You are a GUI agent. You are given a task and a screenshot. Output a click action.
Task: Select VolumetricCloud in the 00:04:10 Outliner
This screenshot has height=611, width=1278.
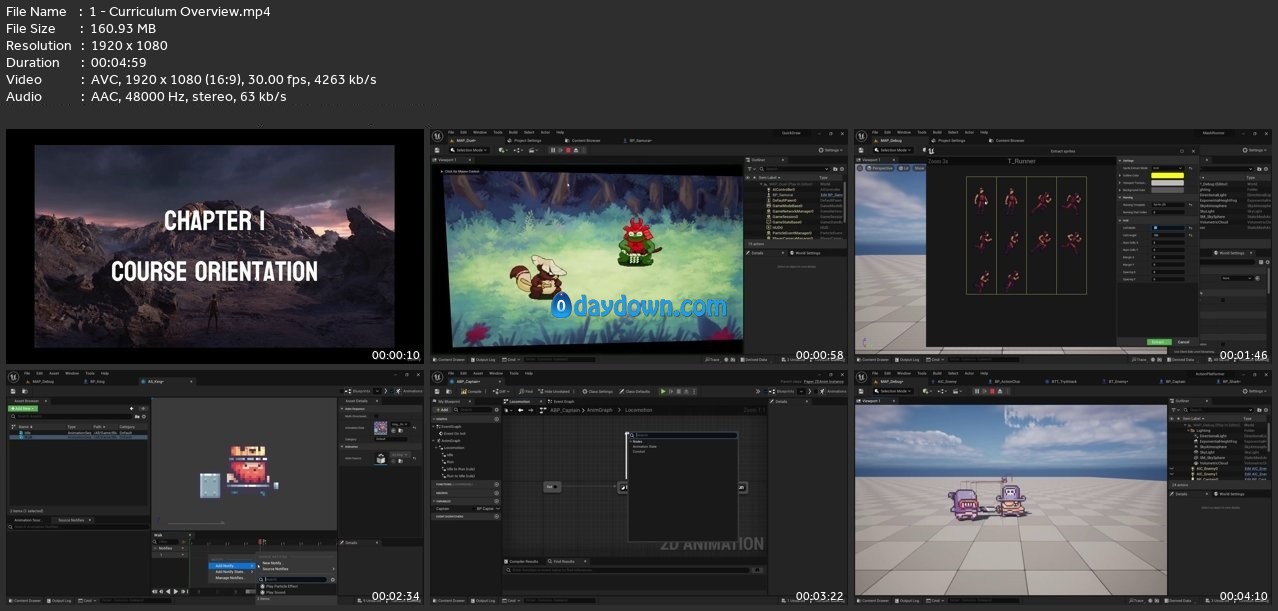1213,462
